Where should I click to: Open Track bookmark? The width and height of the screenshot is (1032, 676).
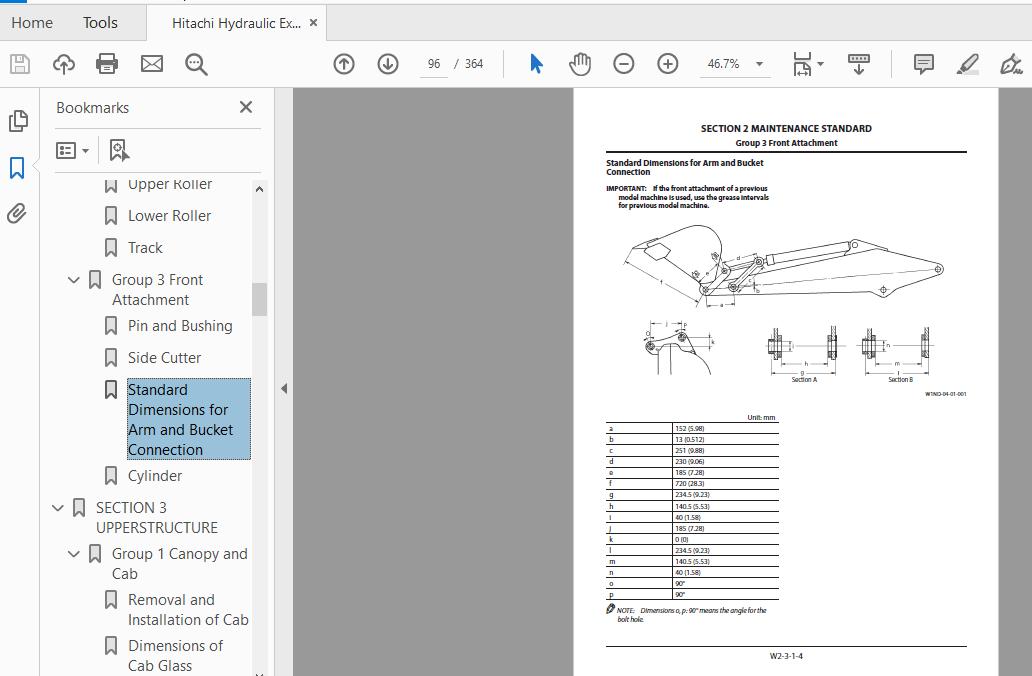click(145, 248)
